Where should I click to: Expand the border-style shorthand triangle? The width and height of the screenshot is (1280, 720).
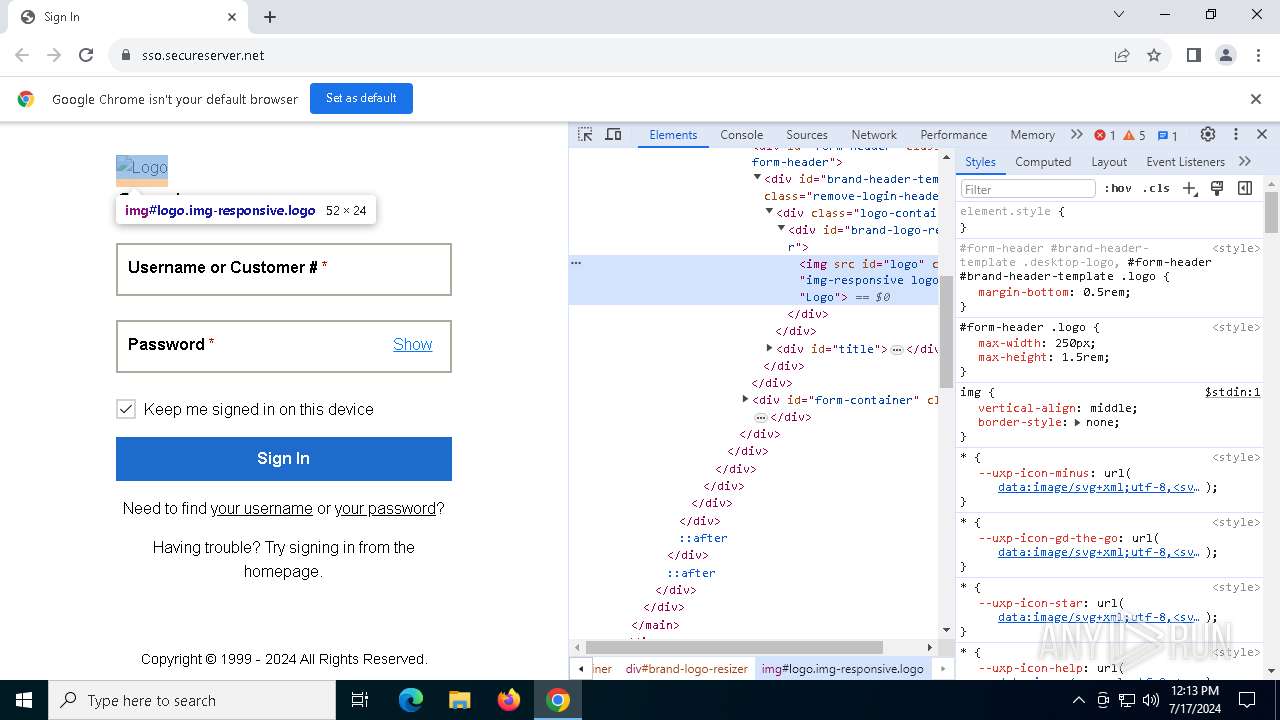(x=1078, y=423)
